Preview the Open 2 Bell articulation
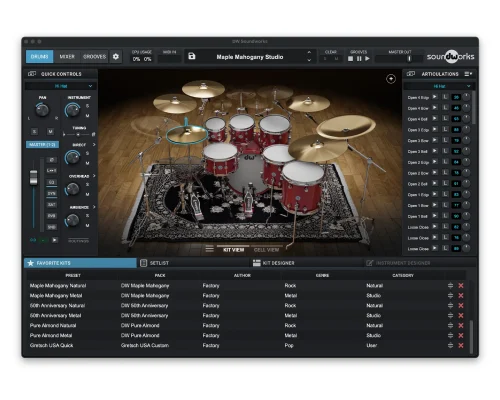 pyautogui.click(x=435, y=183)
